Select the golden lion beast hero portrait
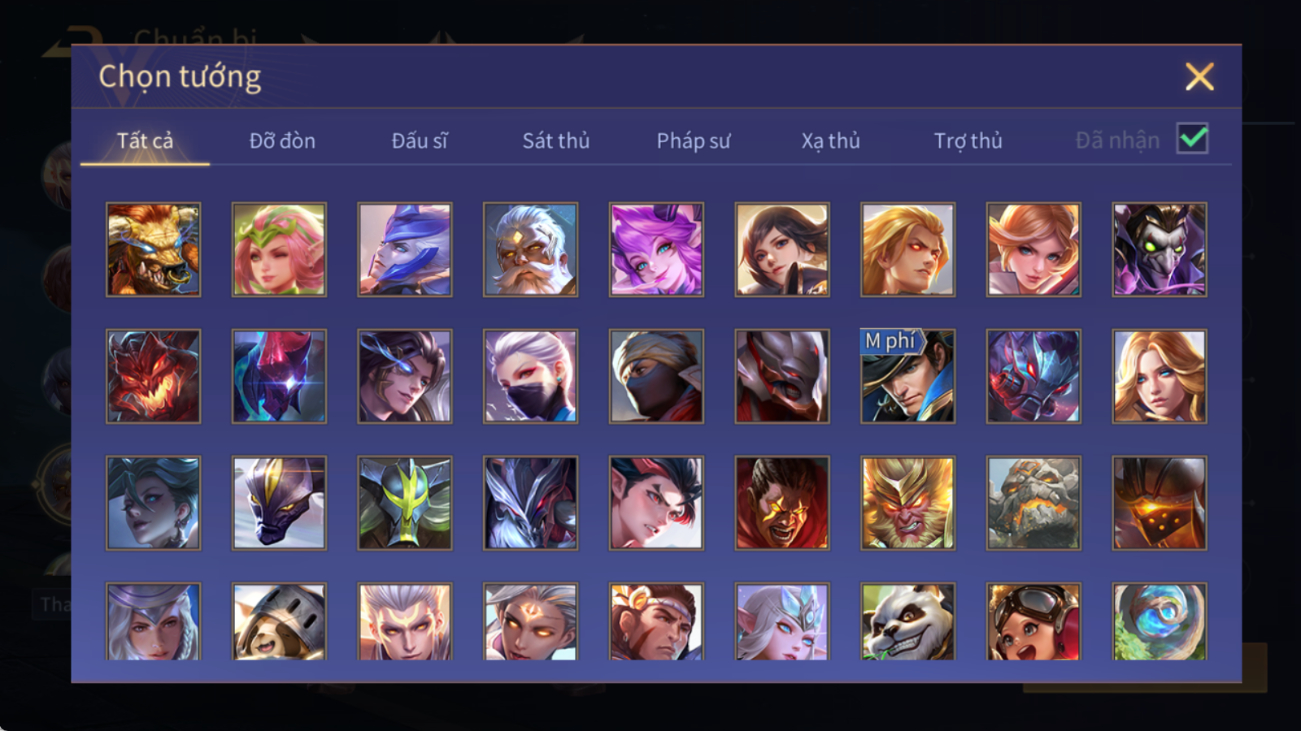Screen dimensions: 1301x731 pos(153,250)
